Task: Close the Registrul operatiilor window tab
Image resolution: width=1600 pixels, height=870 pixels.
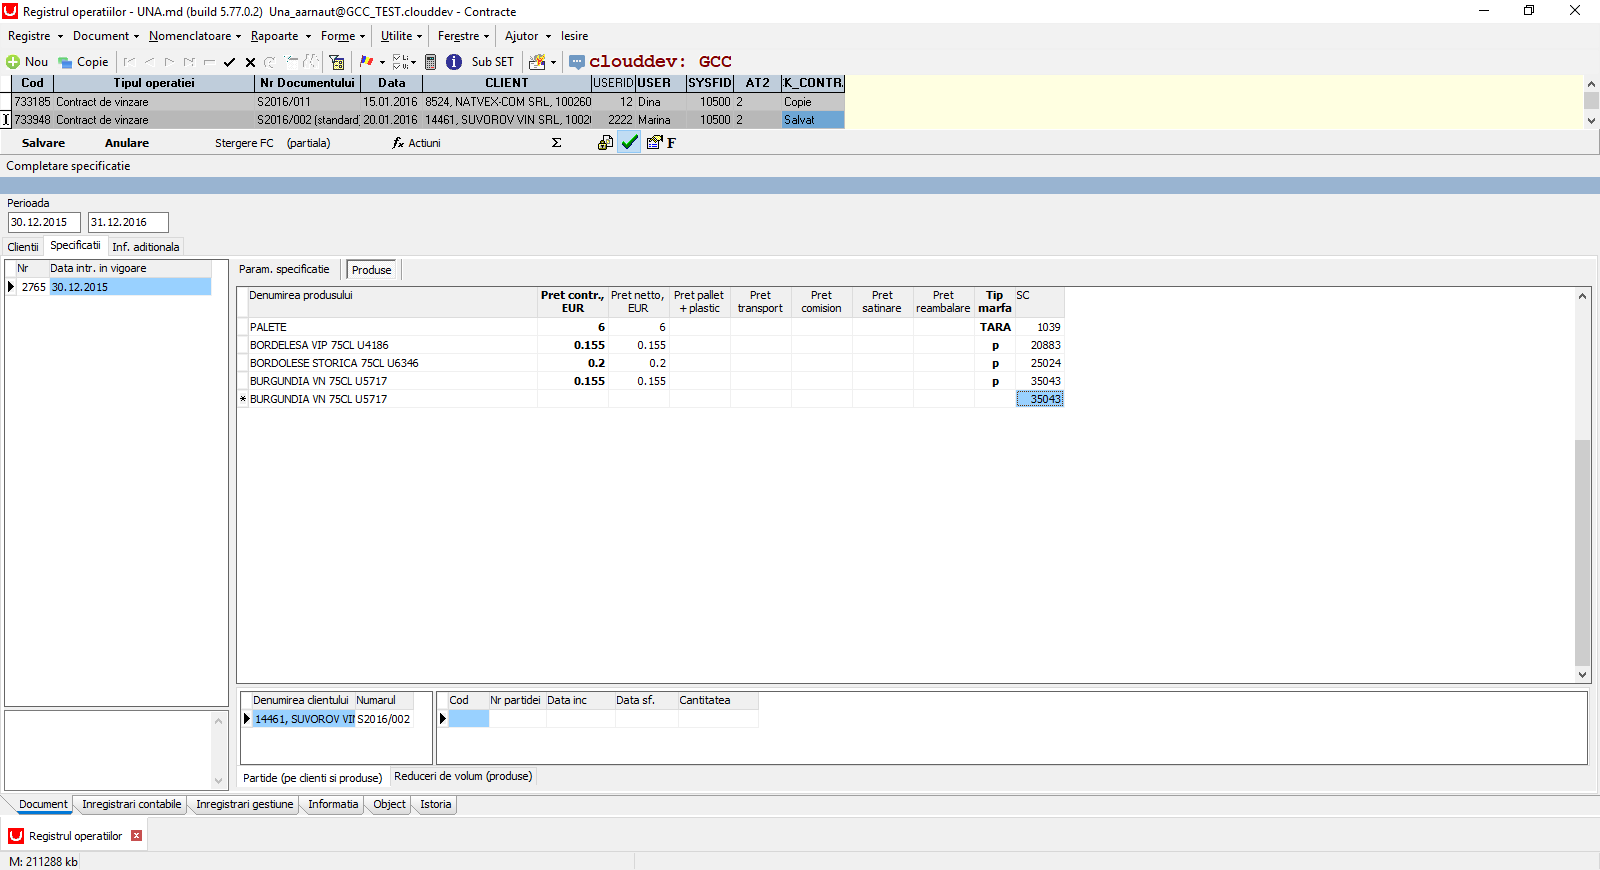Action: tap(137, 836)
